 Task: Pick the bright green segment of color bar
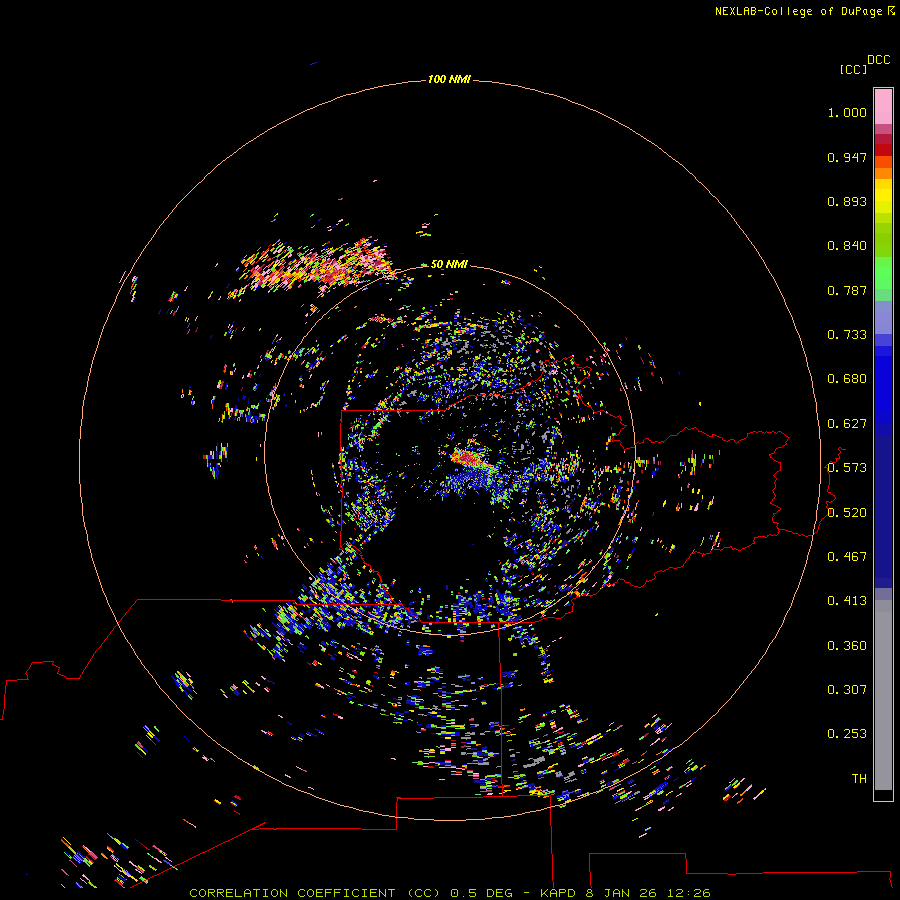click(x=883, y=273)
